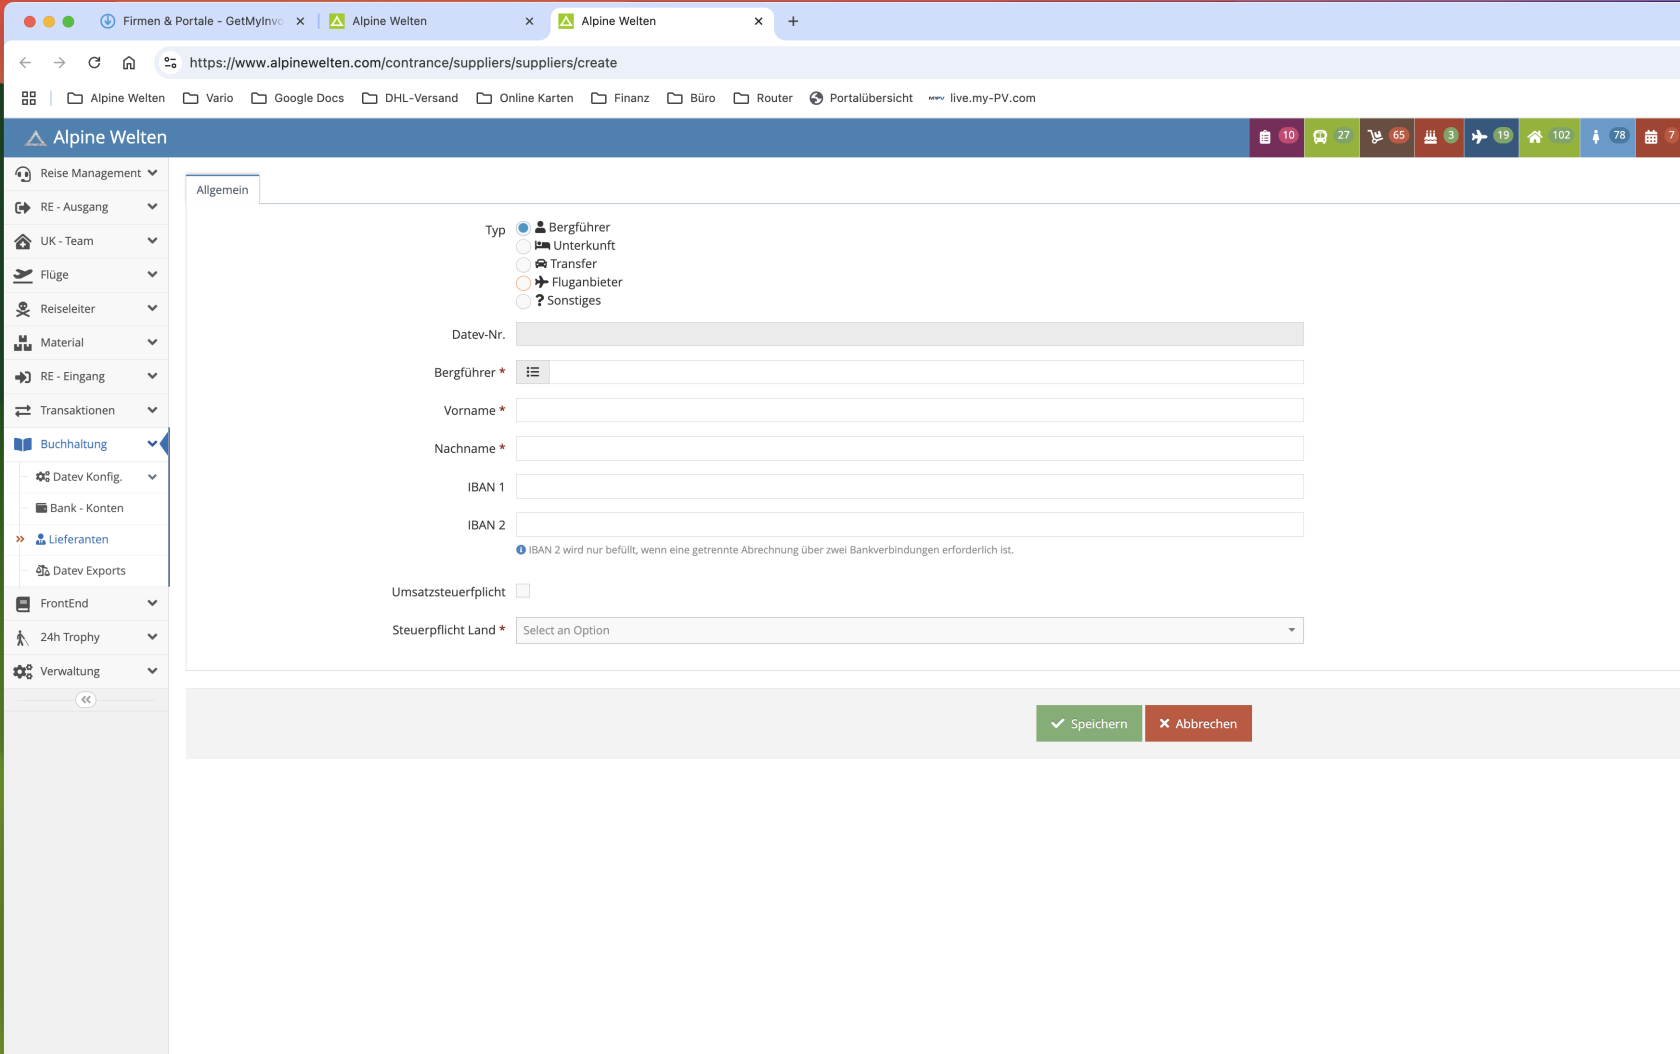Select the Allgemein tab
1680x1054 pixels.
click(x=222, y=190)
